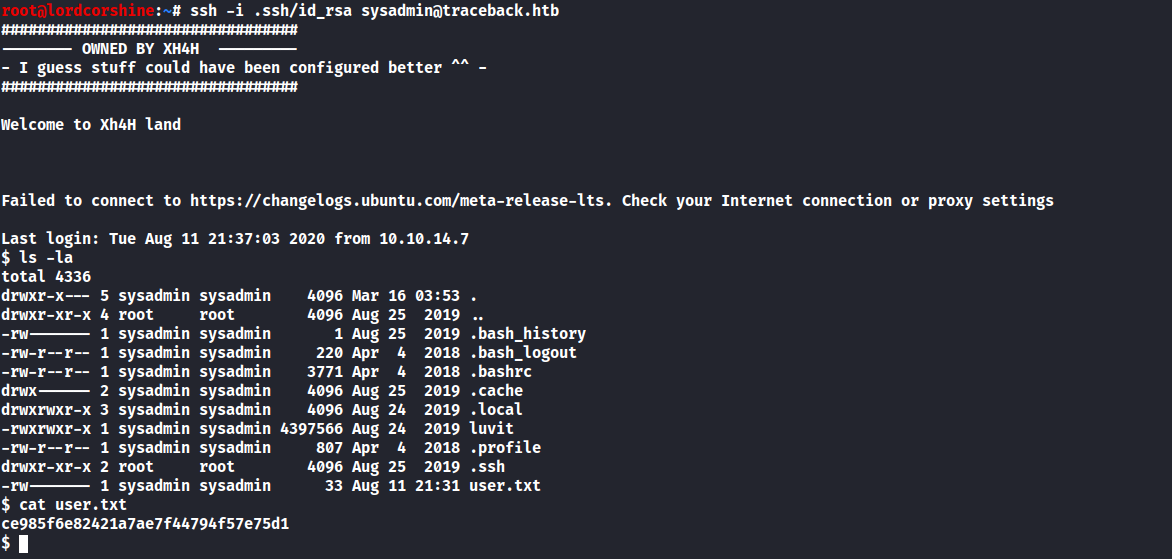Place cursor at the final shell prompt
Viewport: 1172px width, 559px height.
click(23, 544)
